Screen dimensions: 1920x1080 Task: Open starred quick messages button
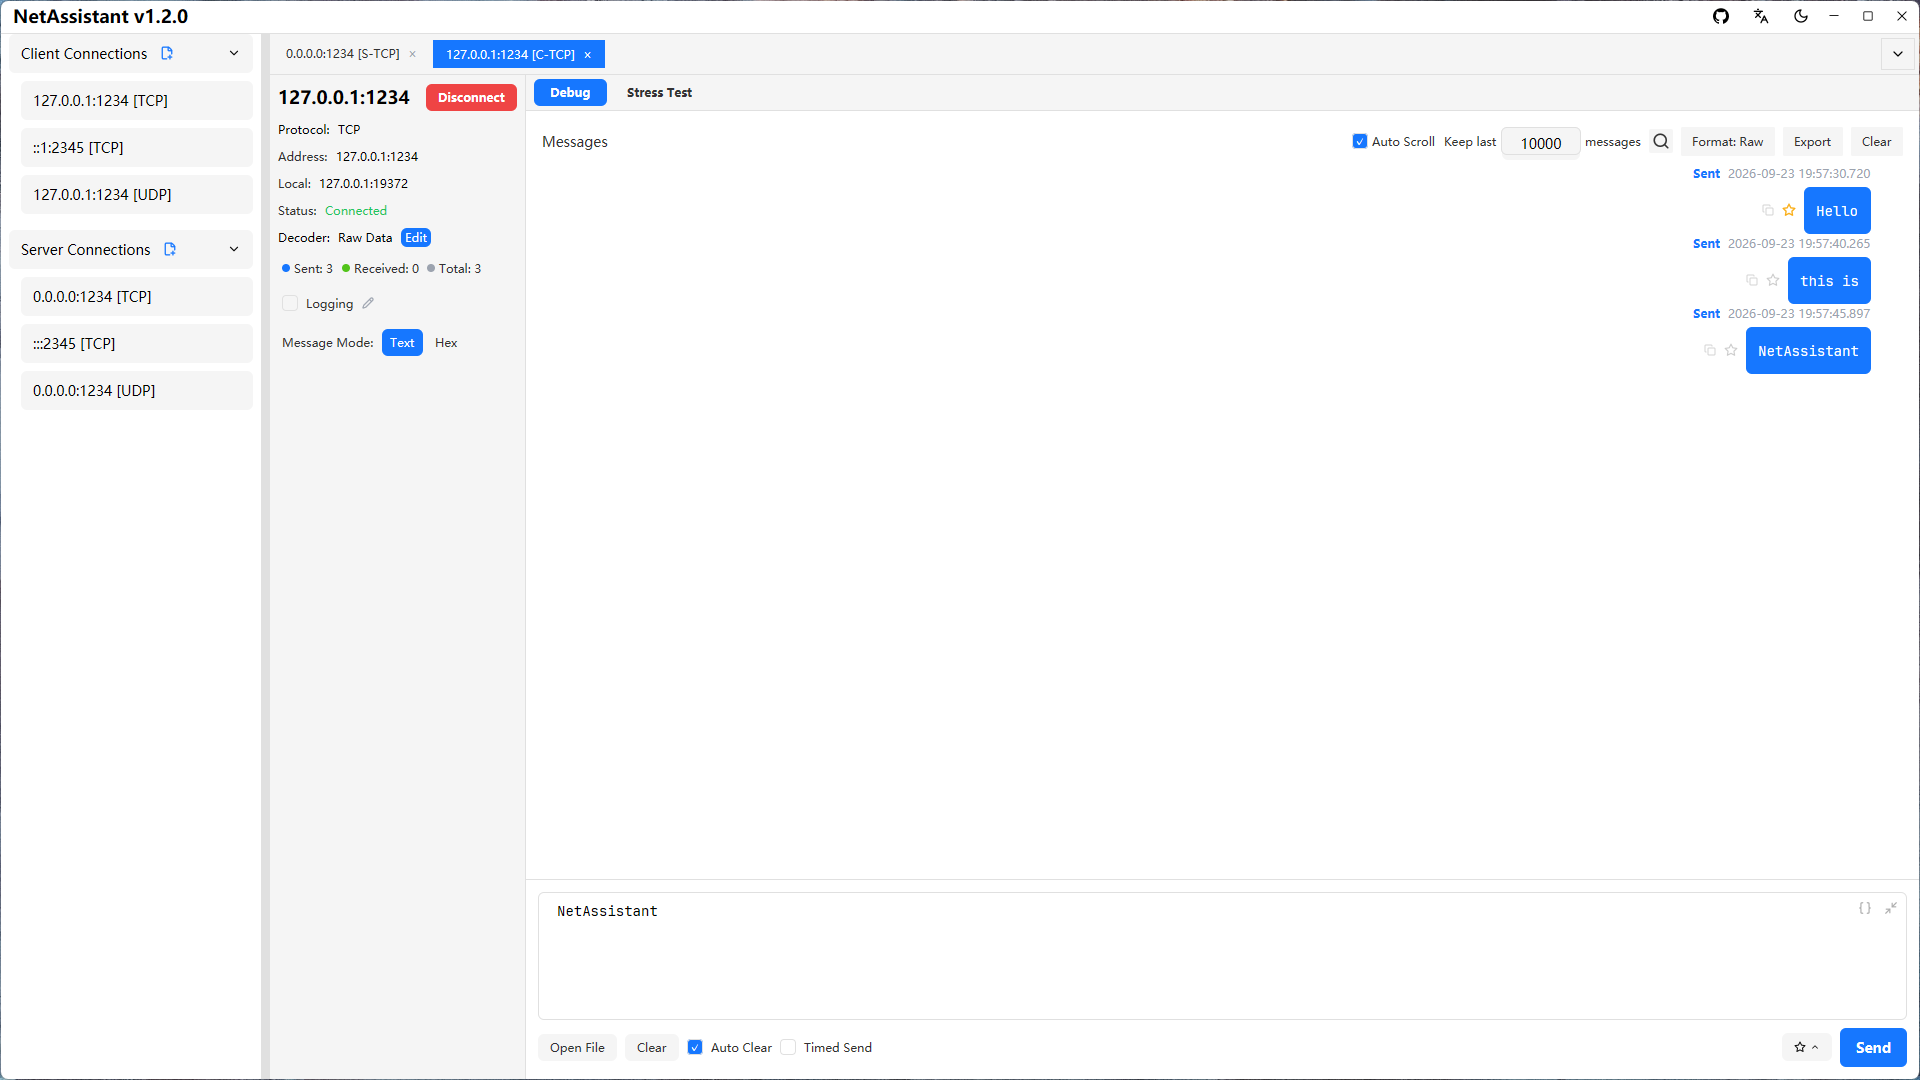[1806, 1047]
